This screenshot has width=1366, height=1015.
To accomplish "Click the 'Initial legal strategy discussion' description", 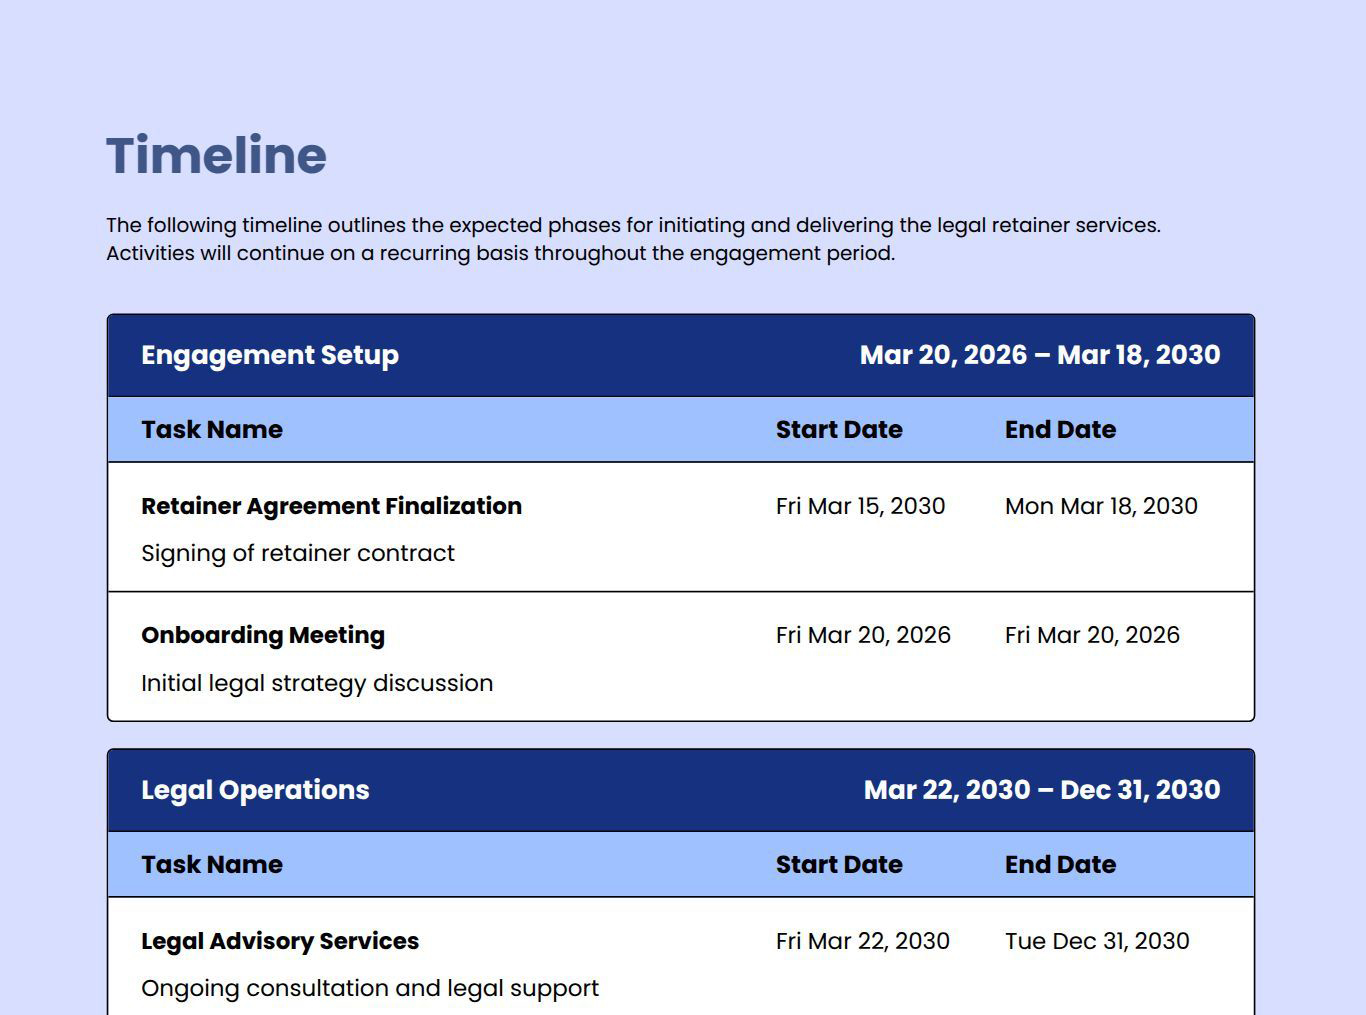I will click(317, 683).
